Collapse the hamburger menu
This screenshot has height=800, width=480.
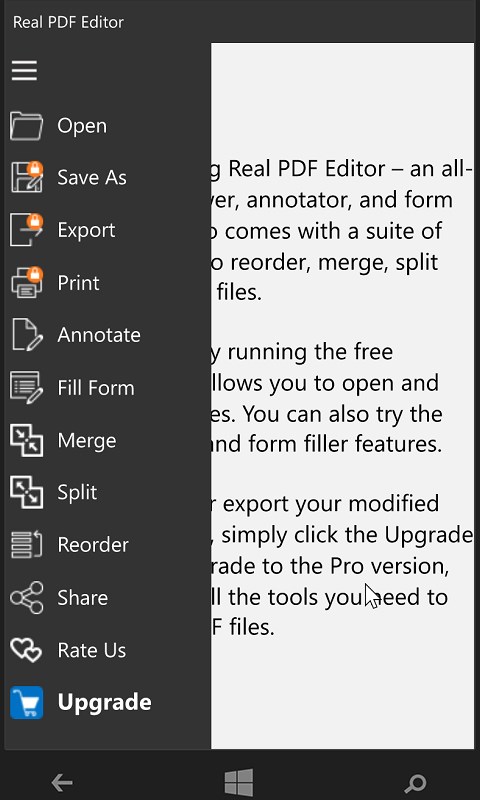coord(24,70)
